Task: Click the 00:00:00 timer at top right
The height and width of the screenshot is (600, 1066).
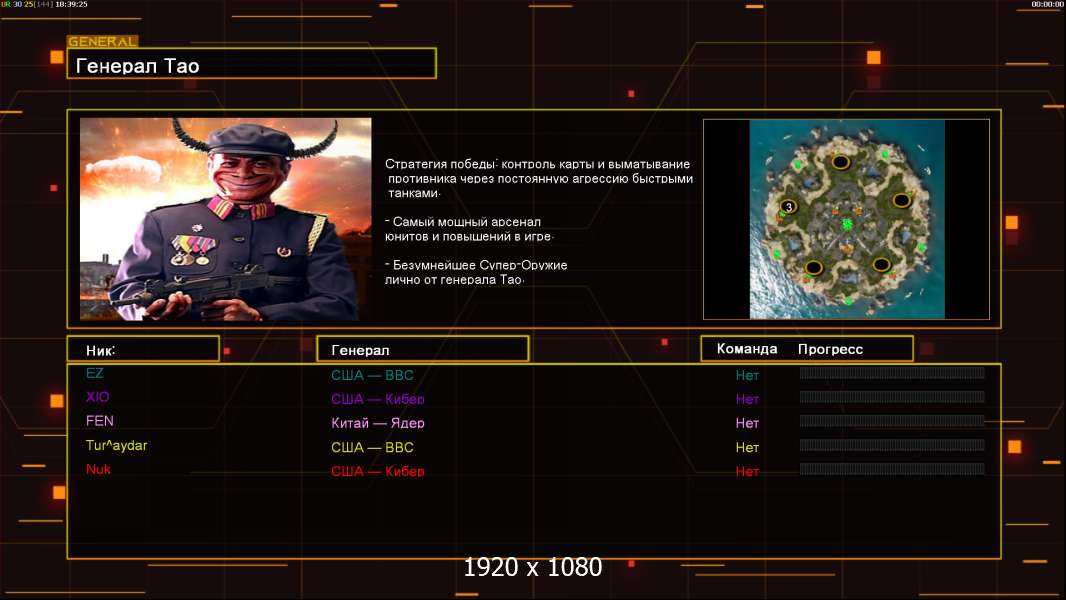Action: (x=1047, y=4)
